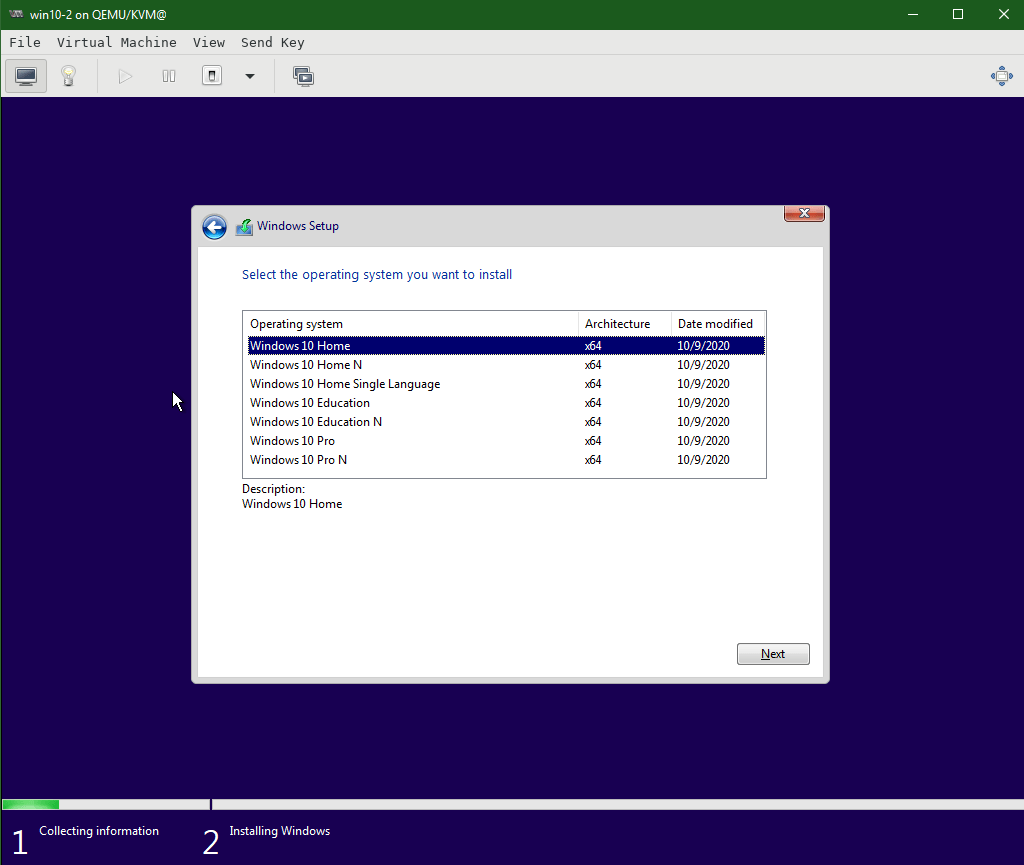Click the green installation progress bar
This screenshot has height=865, width=1024.
pyautogui.click(x=30, y=803)
